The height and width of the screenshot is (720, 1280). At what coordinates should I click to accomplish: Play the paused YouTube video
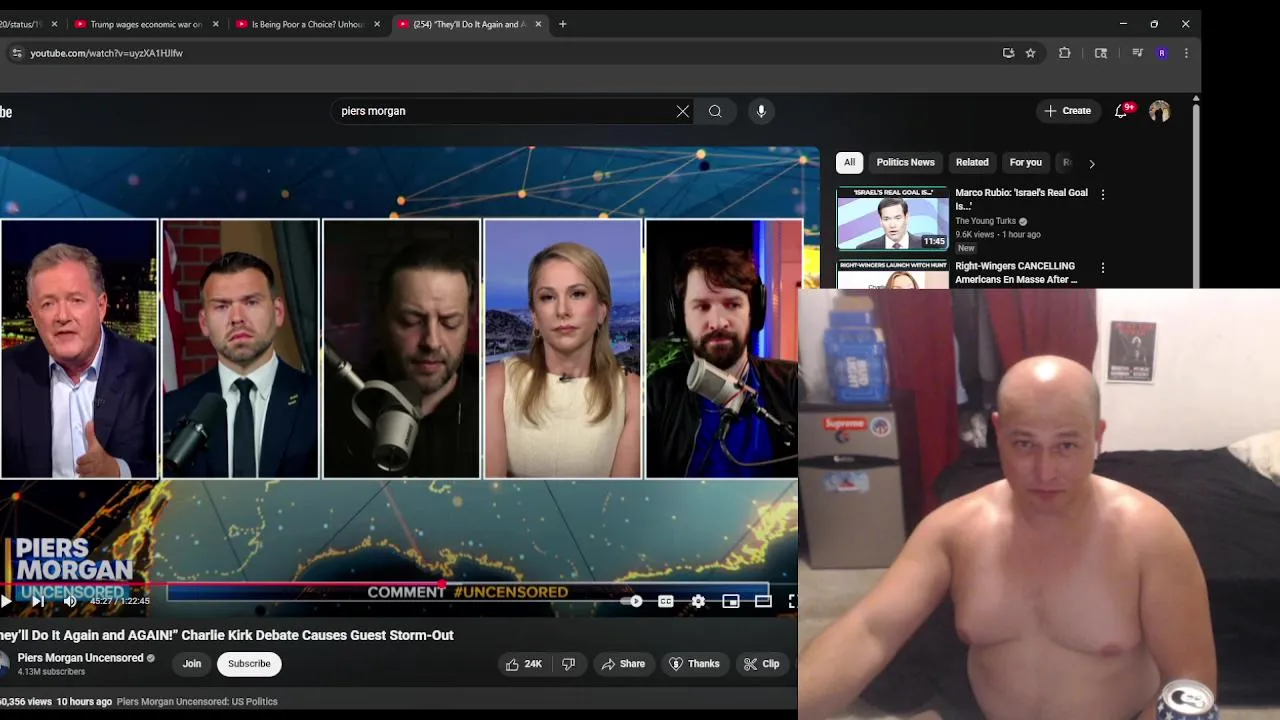[6, 601]
